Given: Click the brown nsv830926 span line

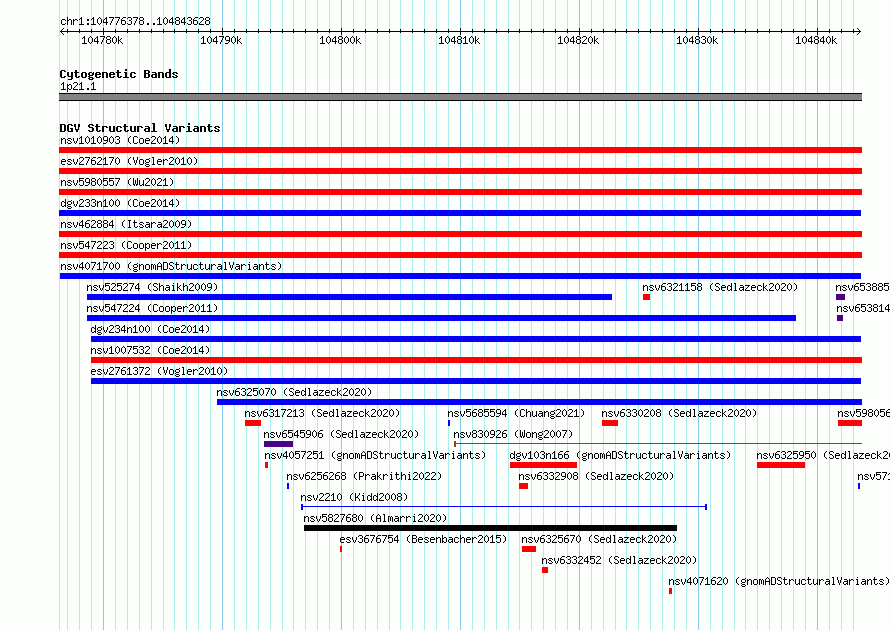Looking at the screenshot, I should pyautogui.click(x=658, y=444).
